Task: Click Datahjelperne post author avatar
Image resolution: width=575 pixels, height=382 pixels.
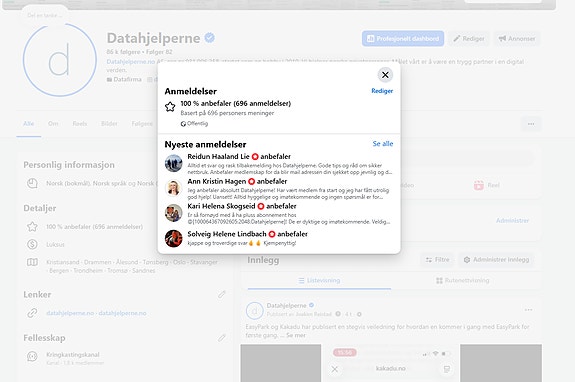Action: pos(254,311)
